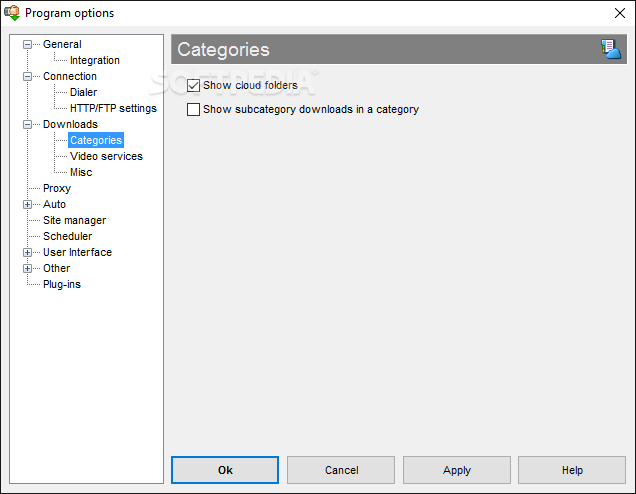This screenshot has width=636, height=494.
Task: Open the Plug-ins settings page
Action: coord(62,284)
